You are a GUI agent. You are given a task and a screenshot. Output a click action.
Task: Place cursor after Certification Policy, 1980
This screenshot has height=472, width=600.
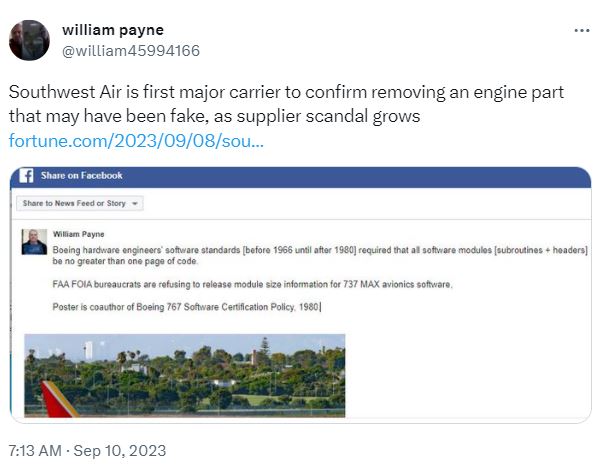tap(320, 307)
